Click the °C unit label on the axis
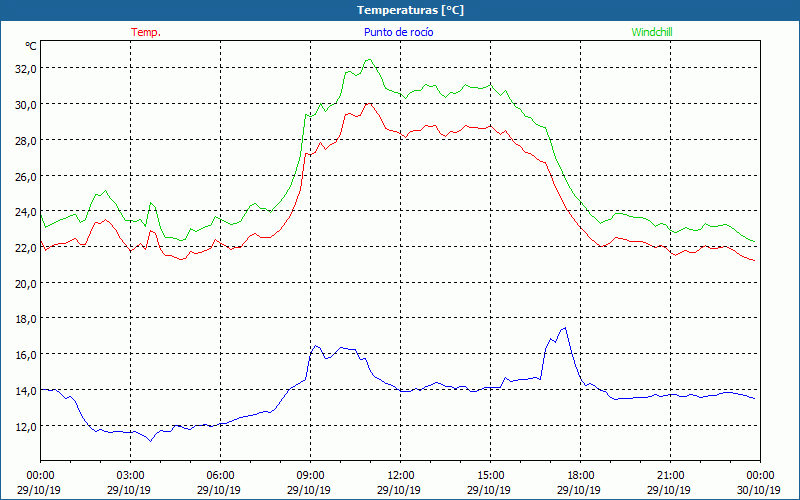The width and height of the screenshot is (800, 500). click(31, 46)
